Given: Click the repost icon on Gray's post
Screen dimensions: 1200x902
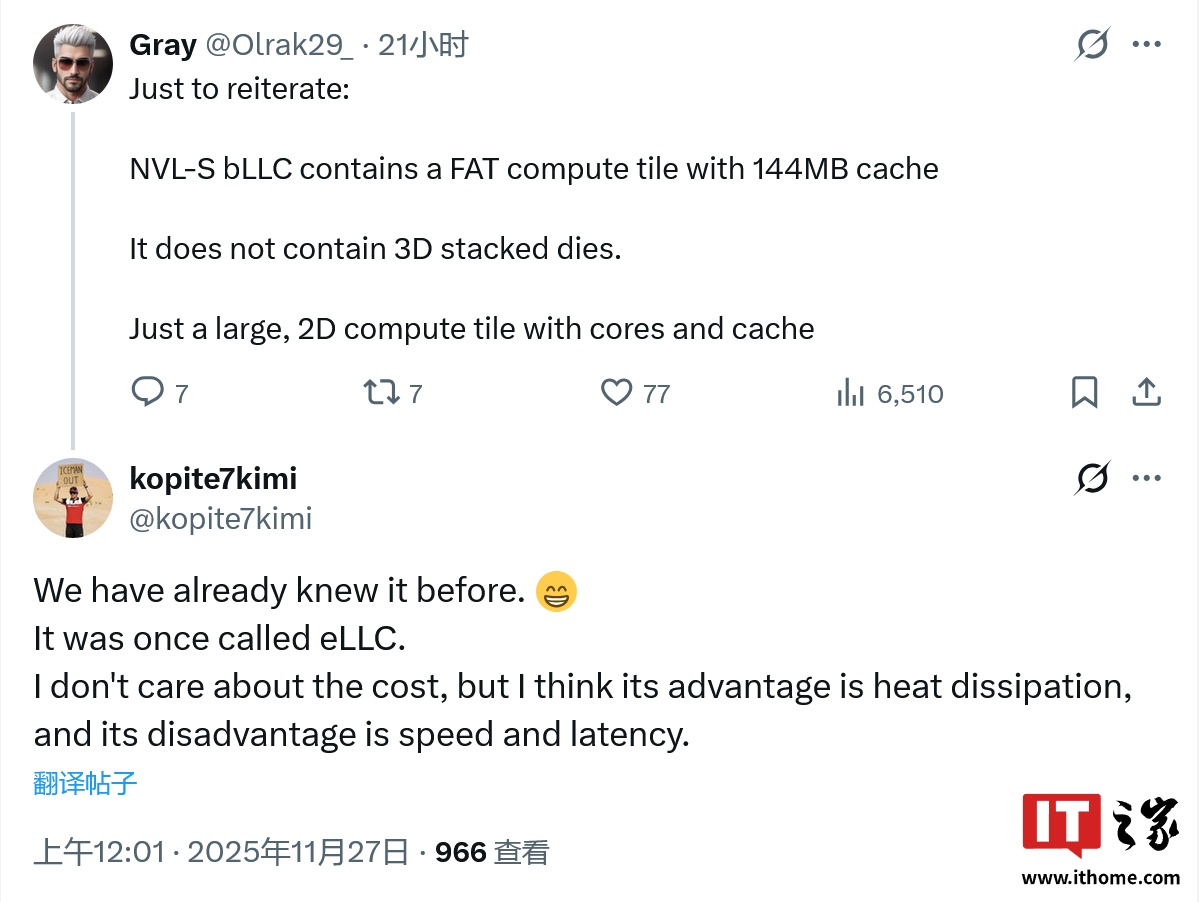Looking at the screenshot, I should click(x=380, y=392).
